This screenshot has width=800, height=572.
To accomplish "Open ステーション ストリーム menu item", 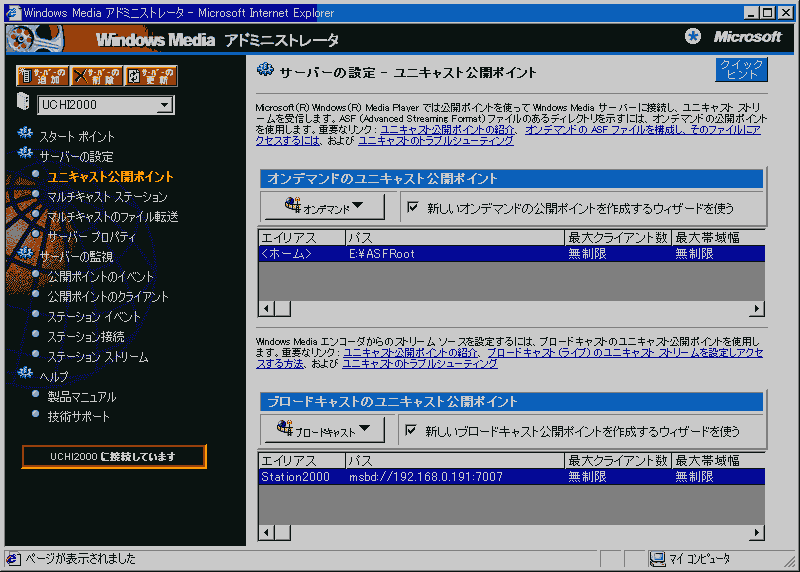I will [97, 357].
